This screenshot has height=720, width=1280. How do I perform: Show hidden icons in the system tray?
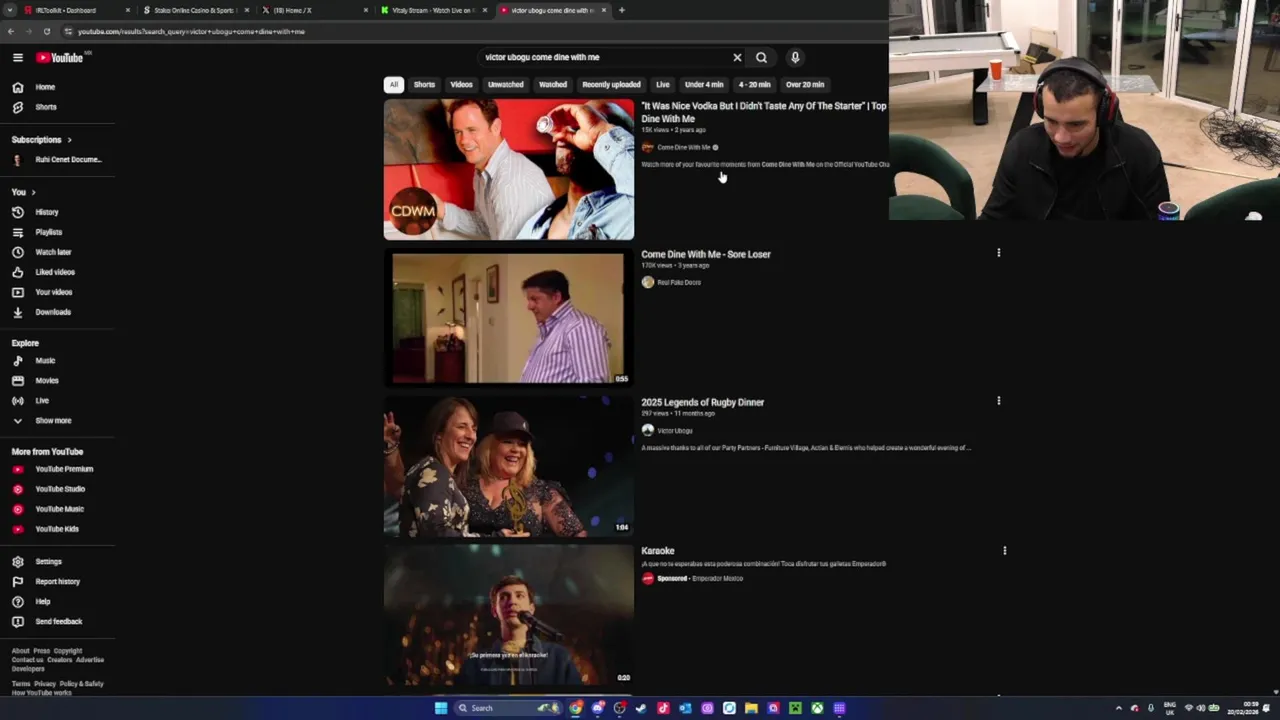click(x=1118, y=708)
